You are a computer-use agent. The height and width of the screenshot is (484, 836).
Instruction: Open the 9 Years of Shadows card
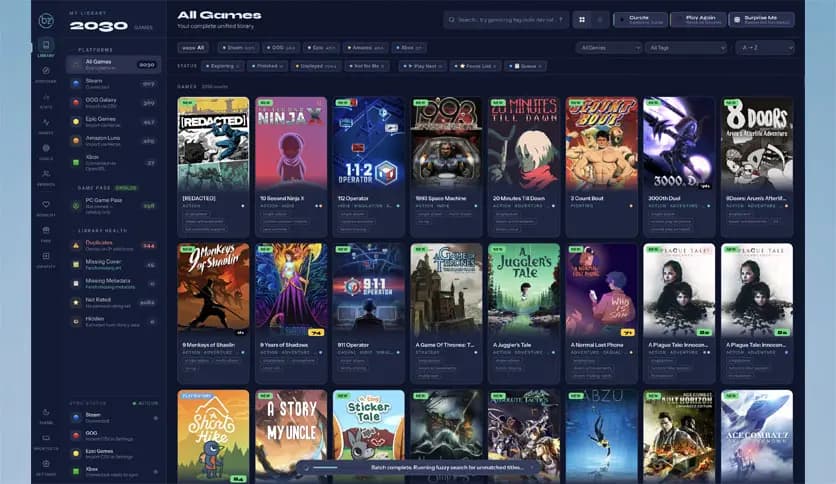pos(291,313)
